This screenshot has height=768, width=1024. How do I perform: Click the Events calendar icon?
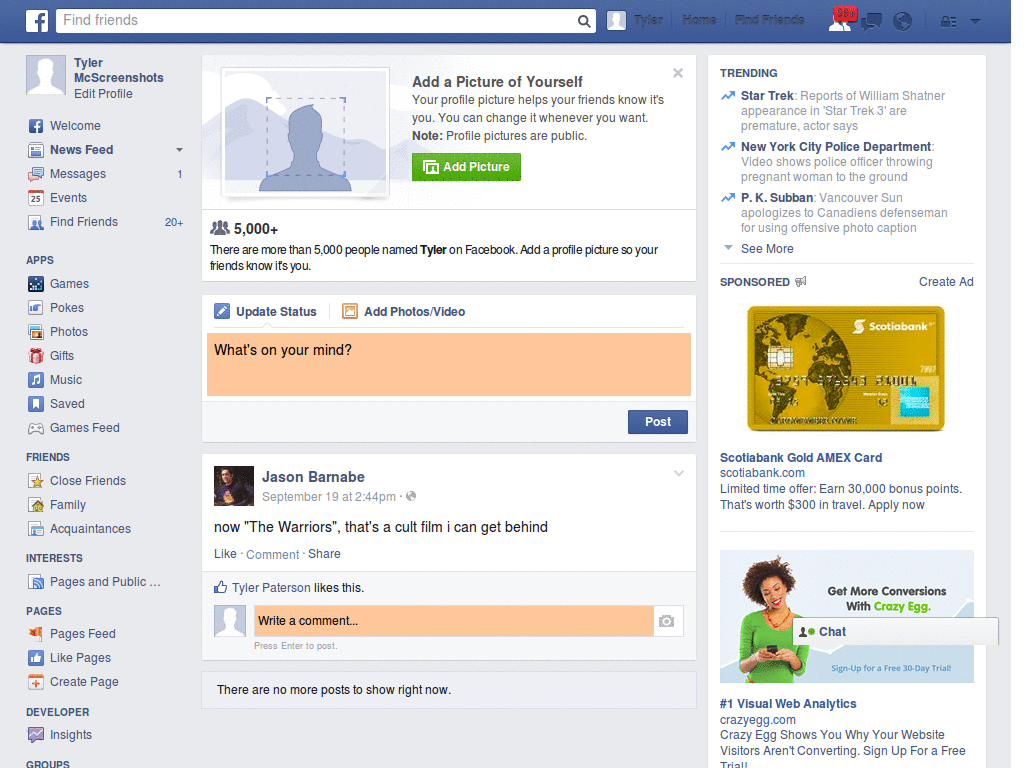point(36,198)
